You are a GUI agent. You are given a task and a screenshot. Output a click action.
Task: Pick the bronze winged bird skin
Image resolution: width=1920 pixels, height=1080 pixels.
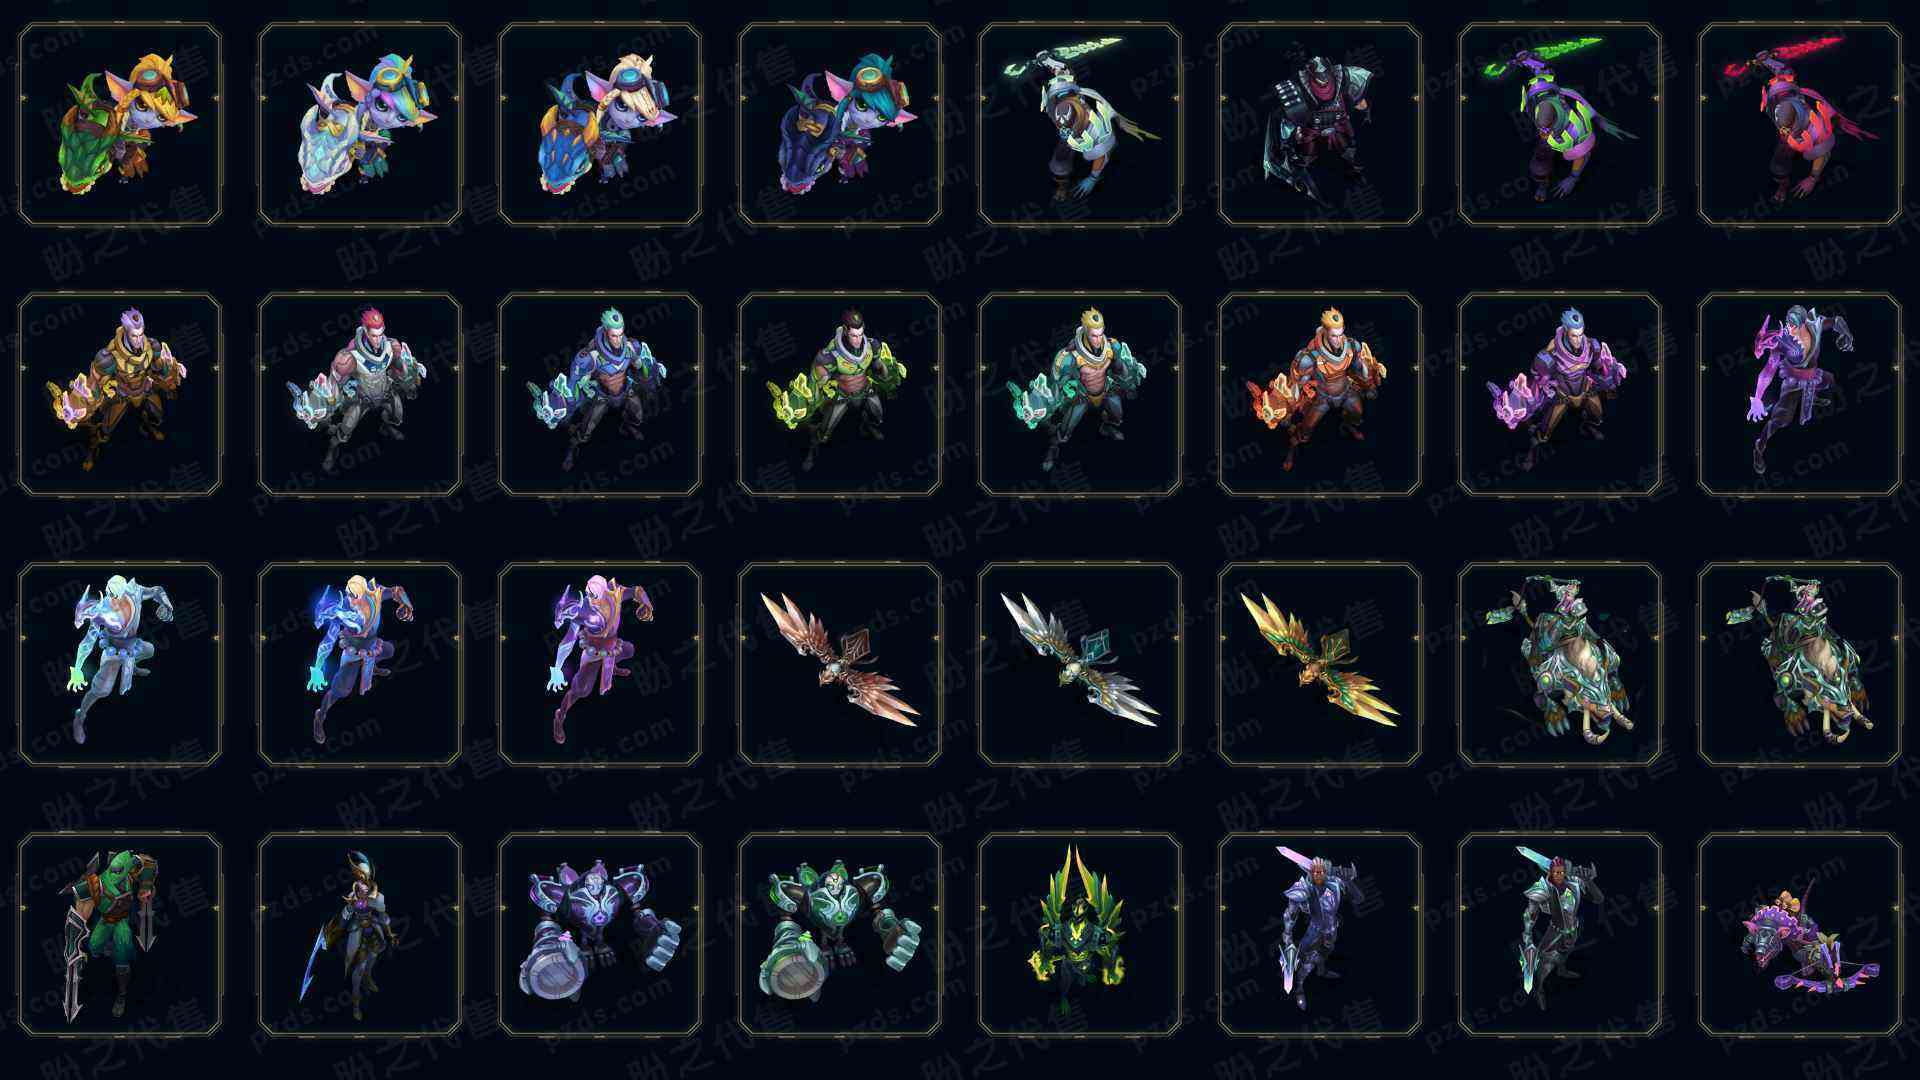pos(840,664)
